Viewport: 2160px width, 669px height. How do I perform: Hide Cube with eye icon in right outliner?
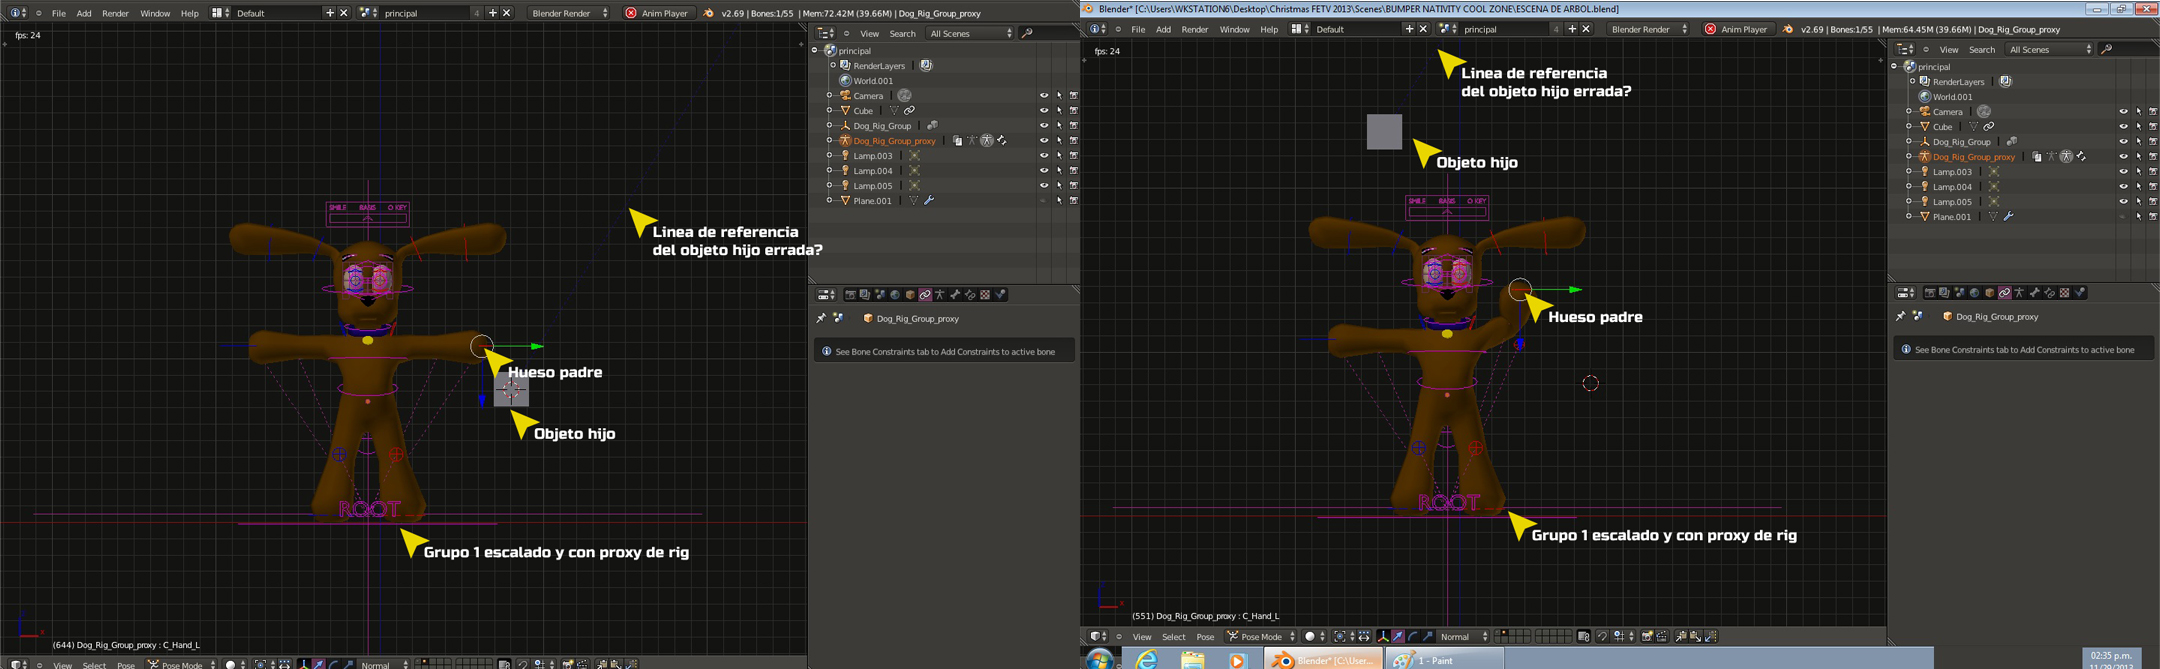(x=2123, y=127)
